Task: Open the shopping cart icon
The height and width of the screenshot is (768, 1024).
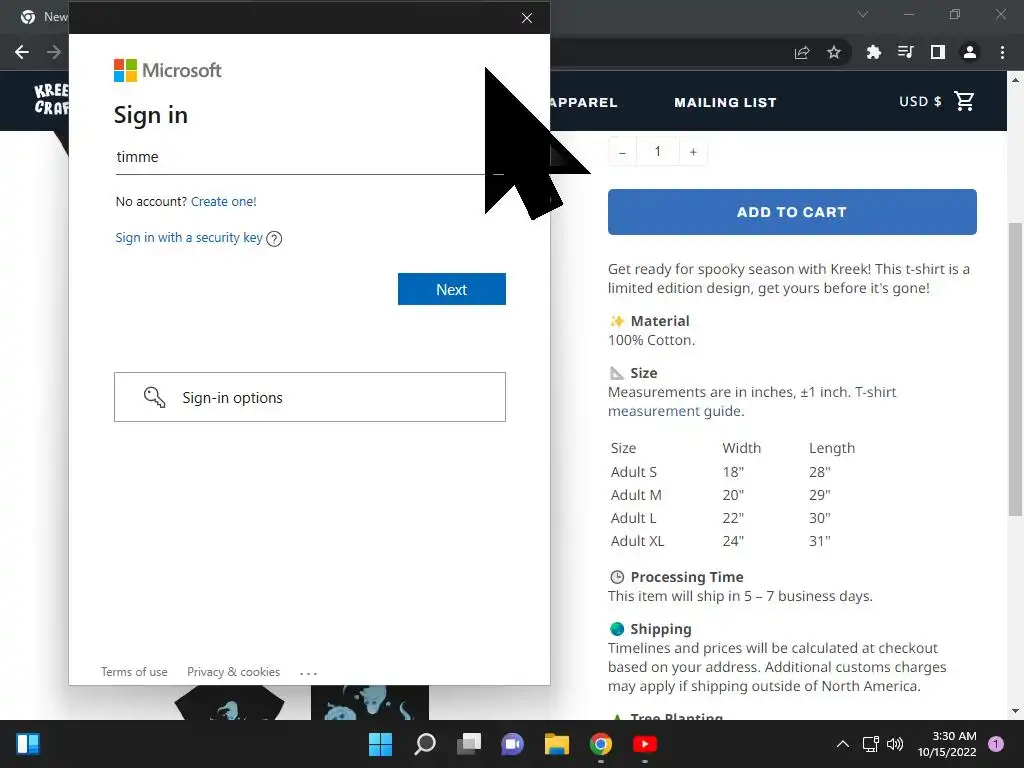Action: pos(964,101)
